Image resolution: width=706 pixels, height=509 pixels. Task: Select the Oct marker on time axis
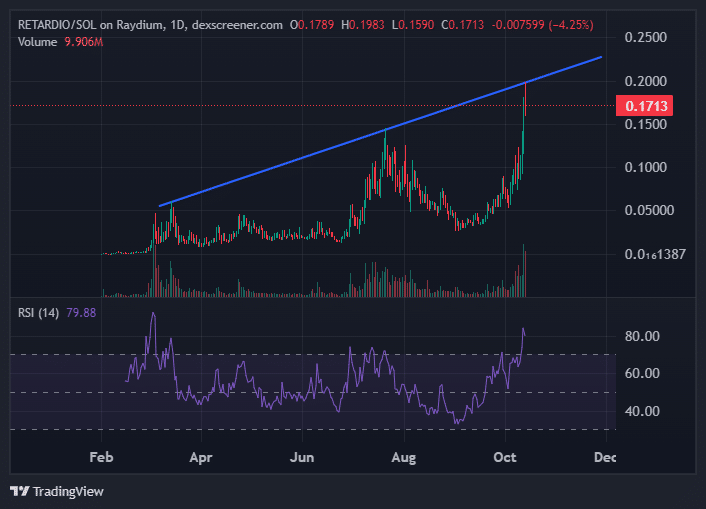[506, 457]
